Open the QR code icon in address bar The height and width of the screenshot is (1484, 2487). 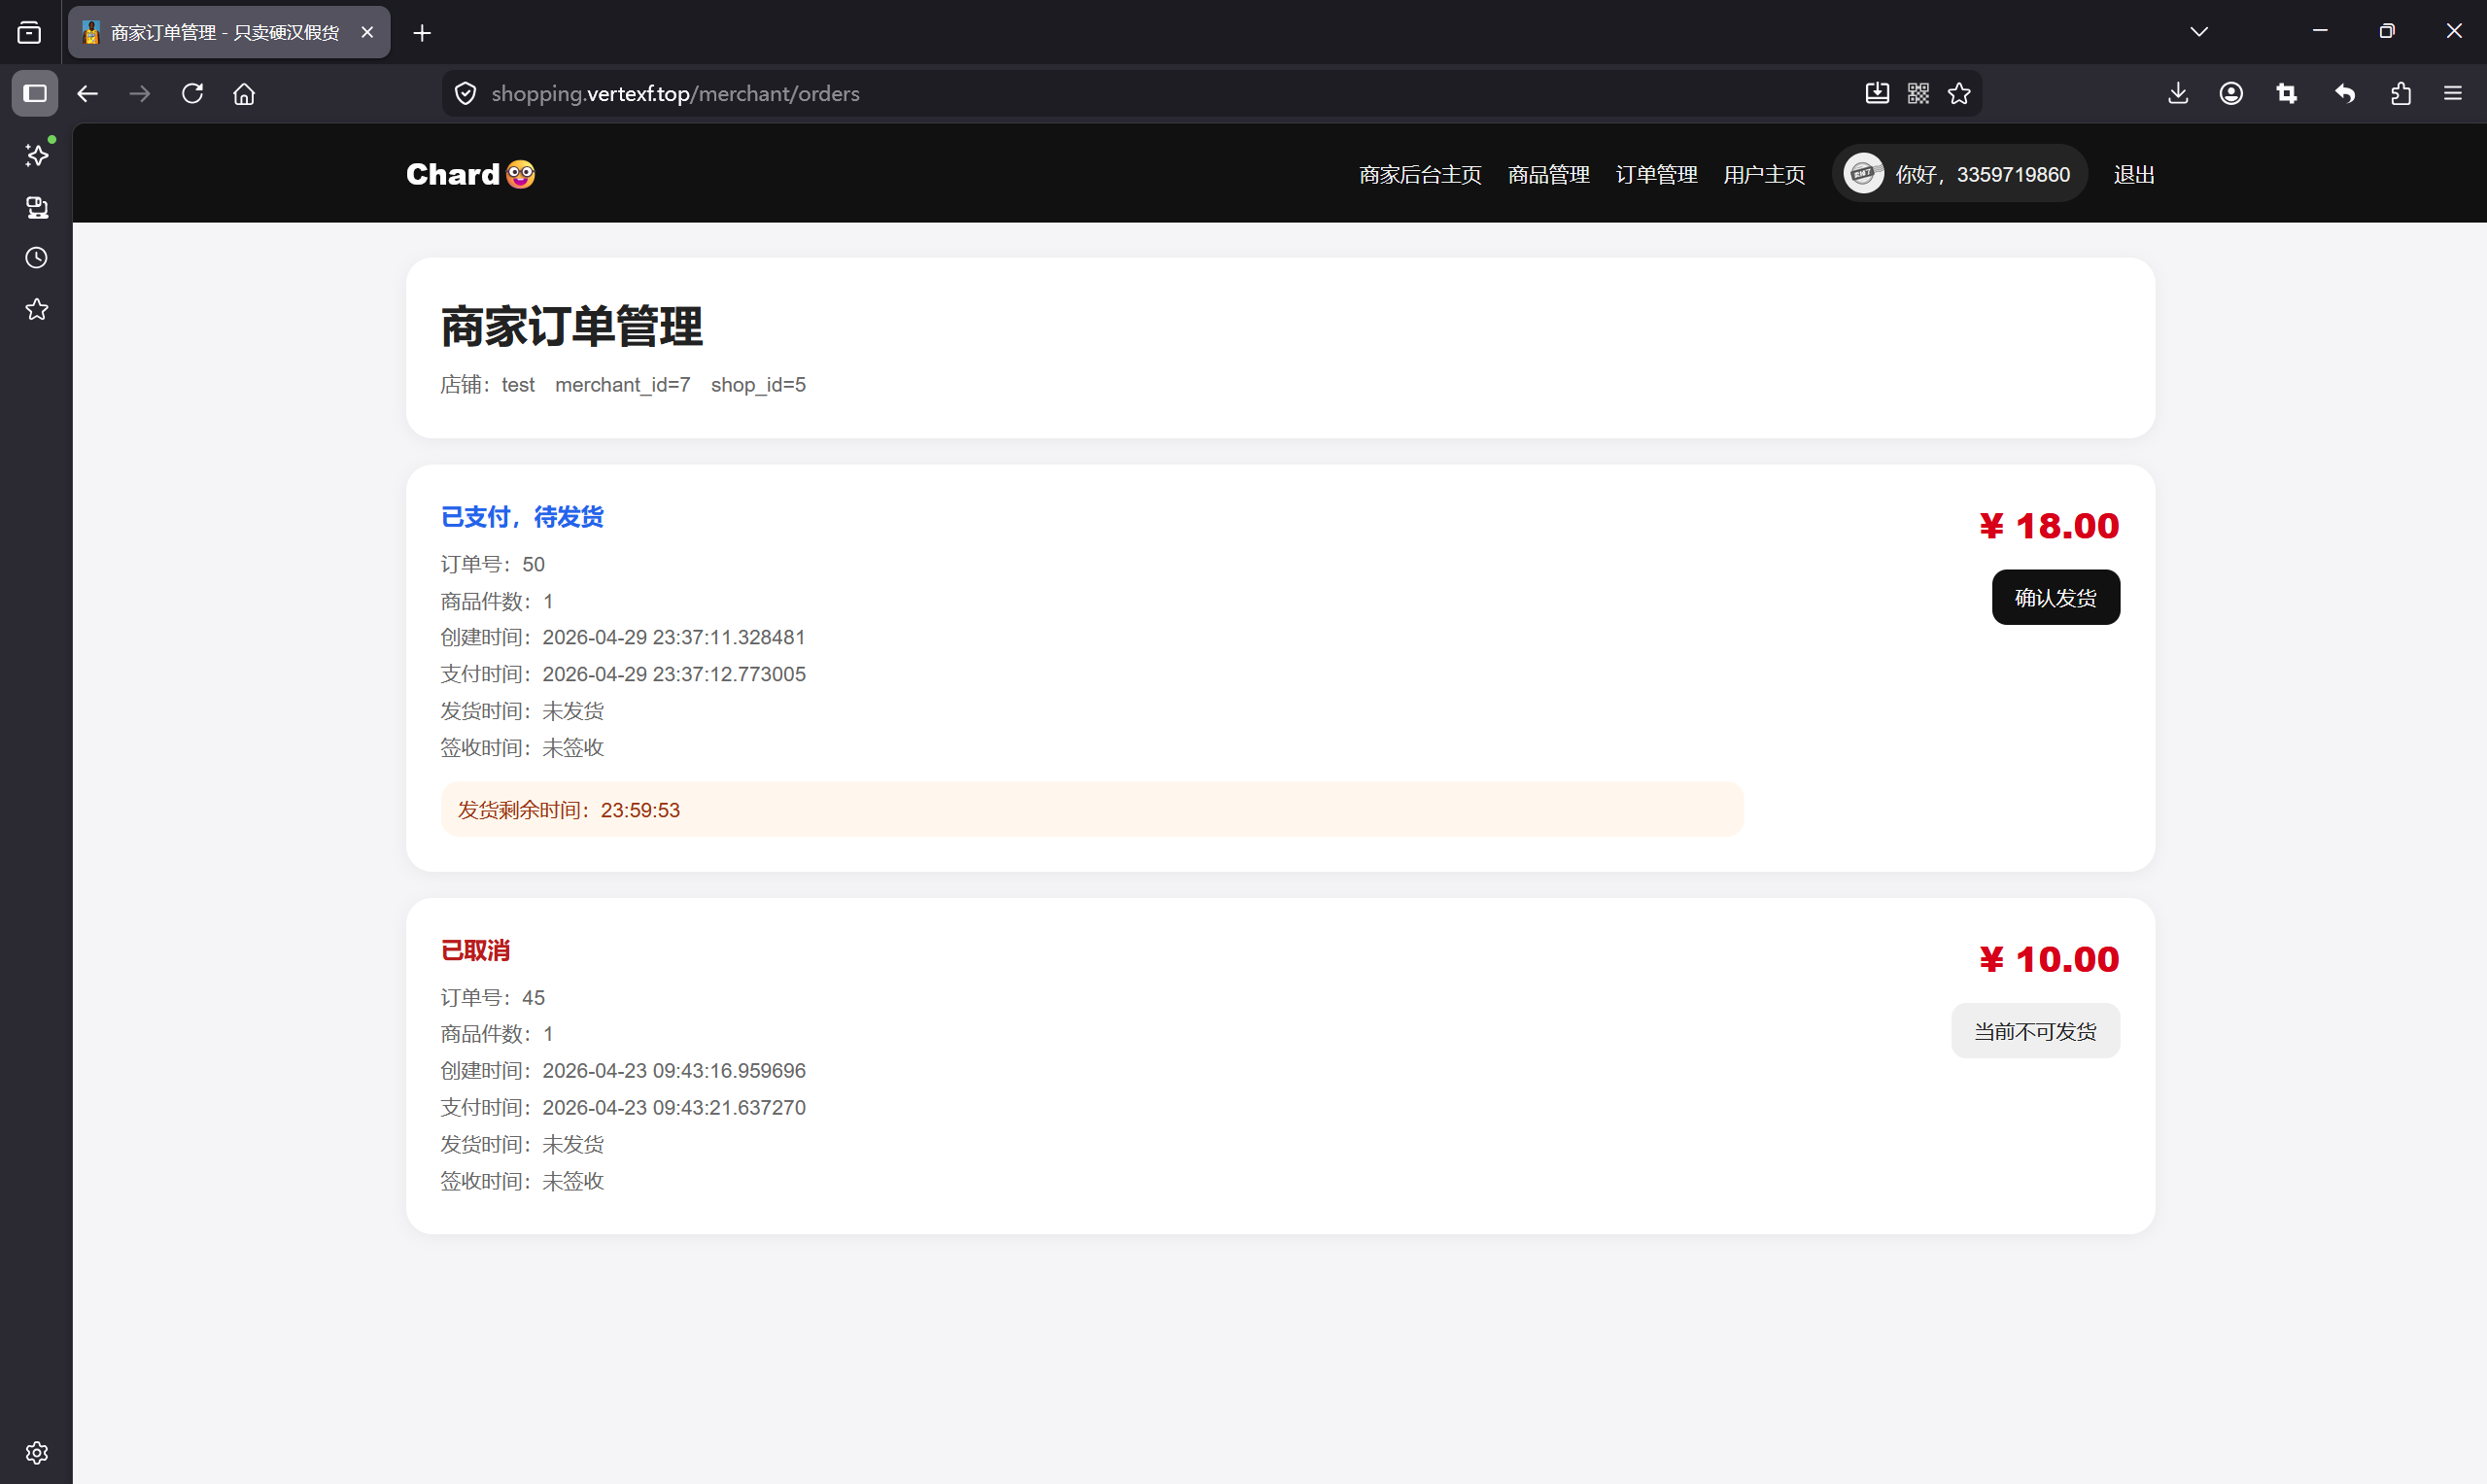point(1918,93)
